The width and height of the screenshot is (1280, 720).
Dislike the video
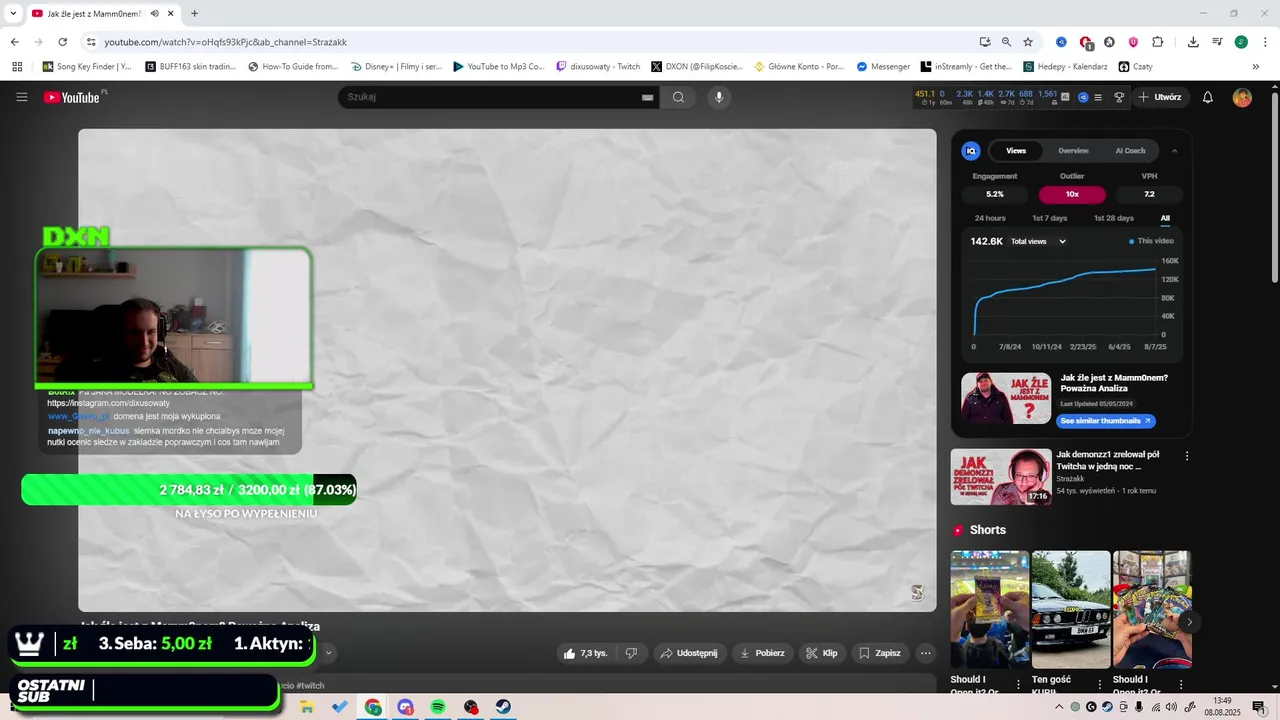click(x=631, y=653)
